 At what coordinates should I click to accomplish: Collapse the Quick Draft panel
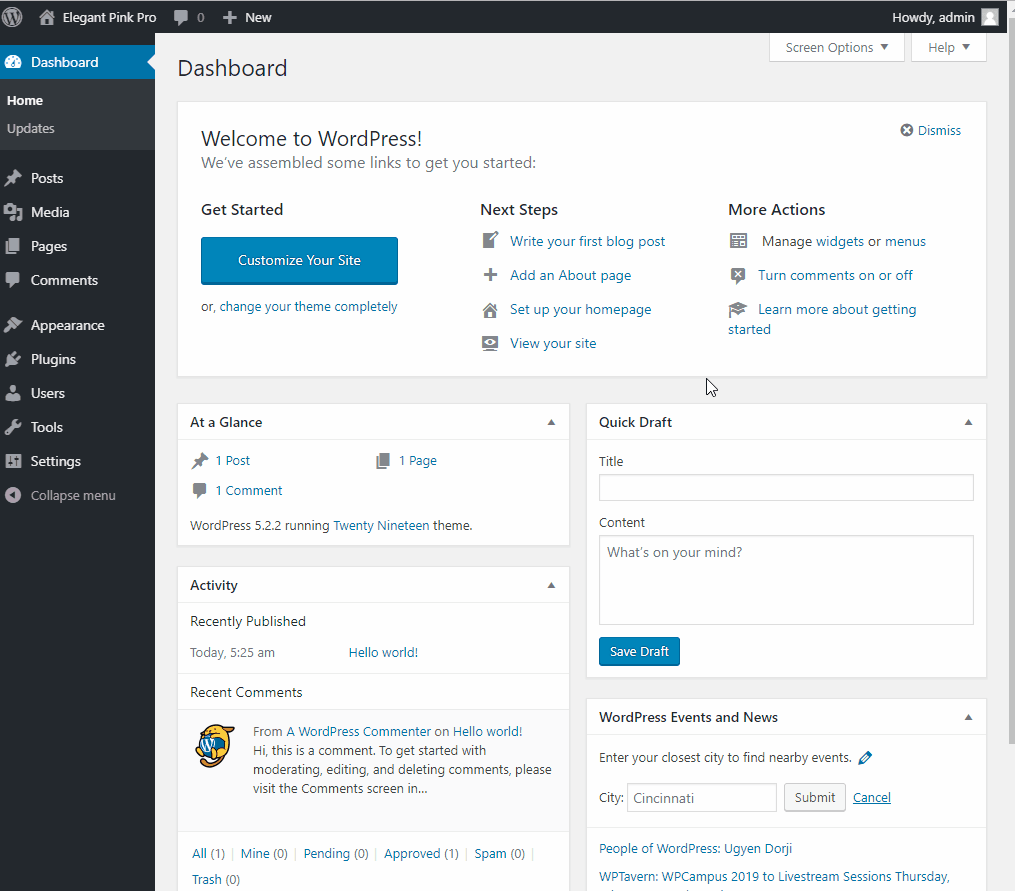click(968, 422)
